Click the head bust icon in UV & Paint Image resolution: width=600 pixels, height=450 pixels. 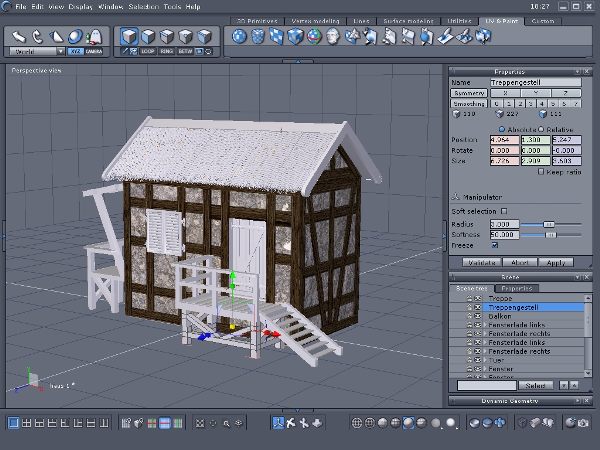click(333, 37)
